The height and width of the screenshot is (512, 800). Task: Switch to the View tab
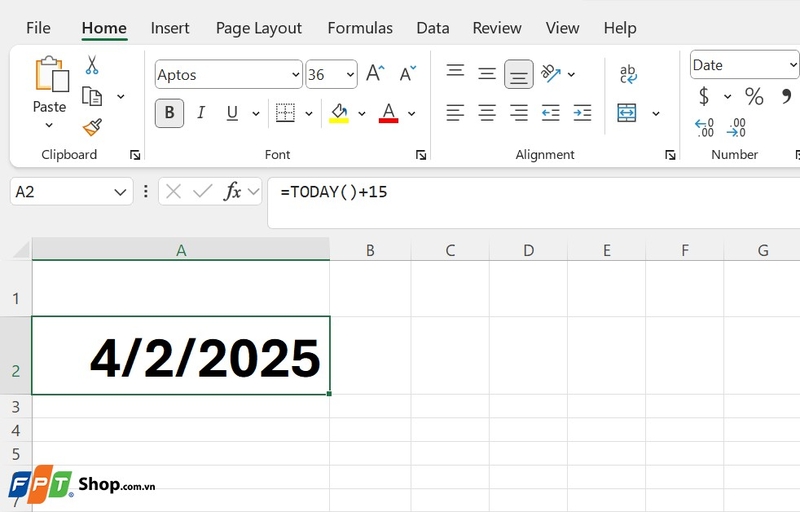coord(562,28)
